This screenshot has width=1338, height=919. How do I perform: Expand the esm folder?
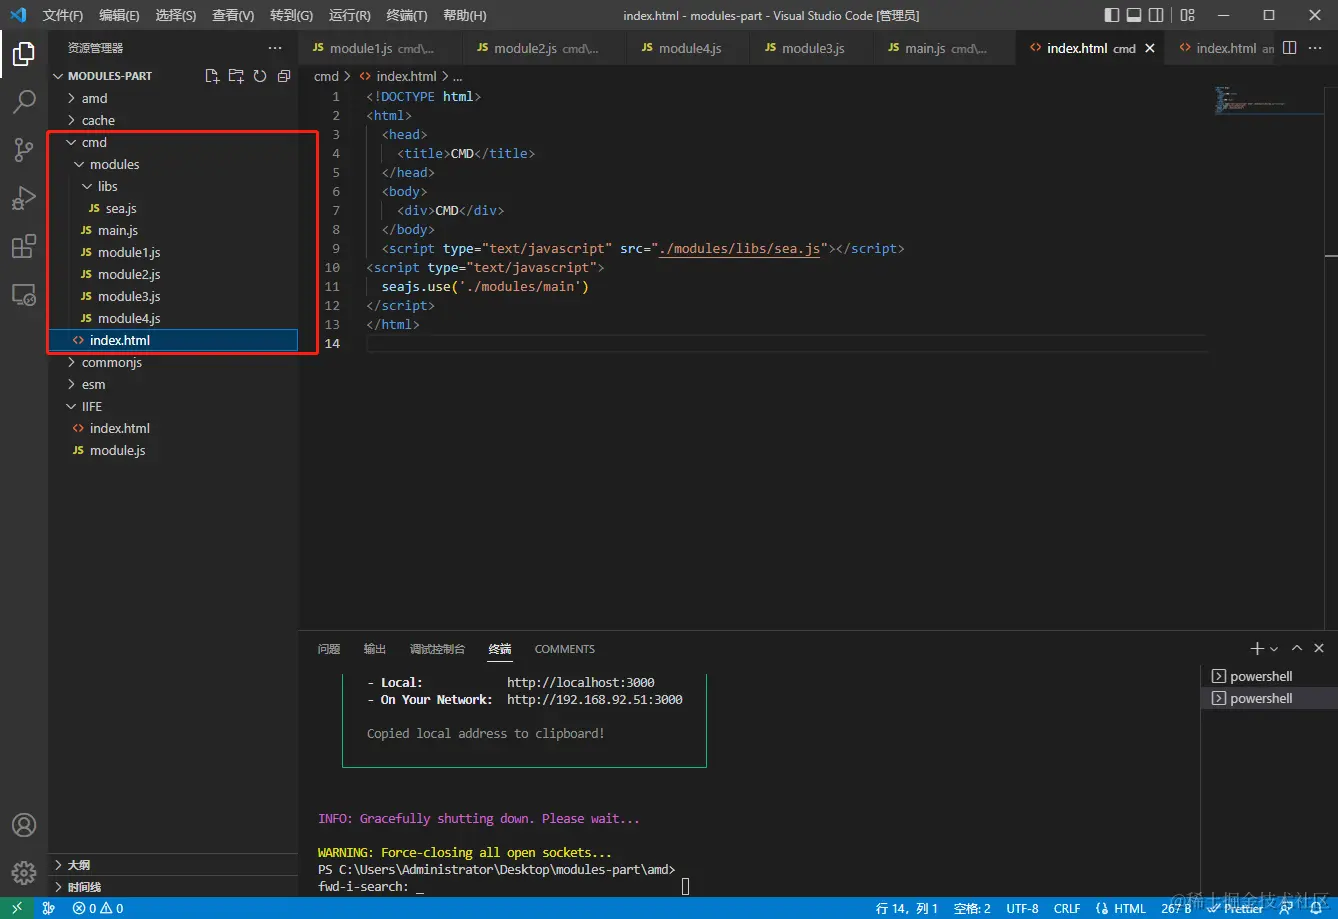click(x=173, y=384)
